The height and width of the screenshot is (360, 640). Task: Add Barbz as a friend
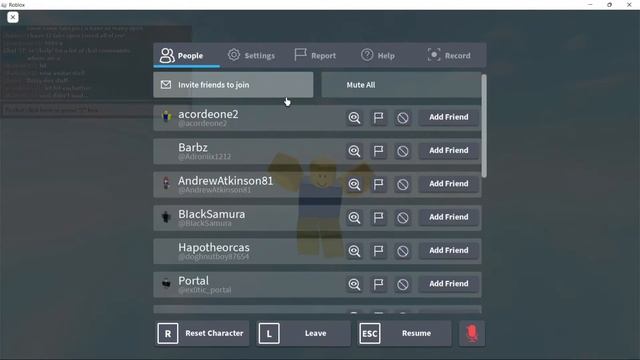(449, 151)
